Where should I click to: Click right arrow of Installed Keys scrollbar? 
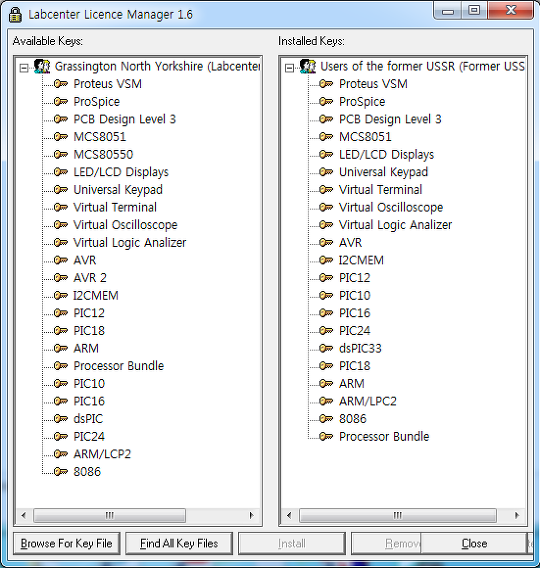517,515
